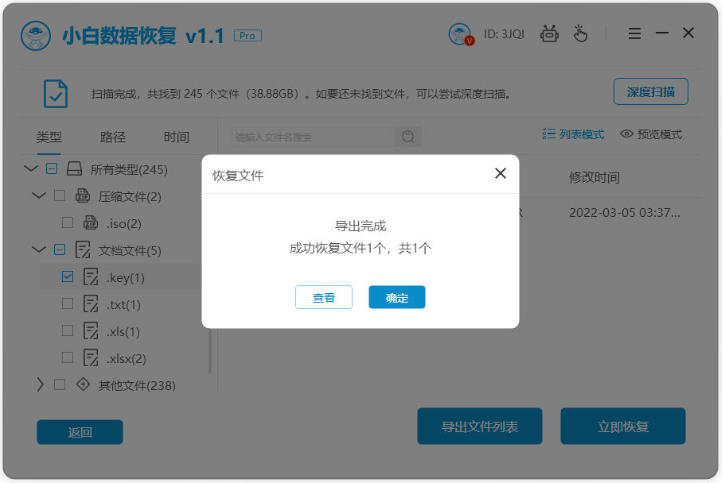Close the 恢复文件 dialog with X
Image resolution: width=723 pixels, height=483 pixels.
point(501,174)
